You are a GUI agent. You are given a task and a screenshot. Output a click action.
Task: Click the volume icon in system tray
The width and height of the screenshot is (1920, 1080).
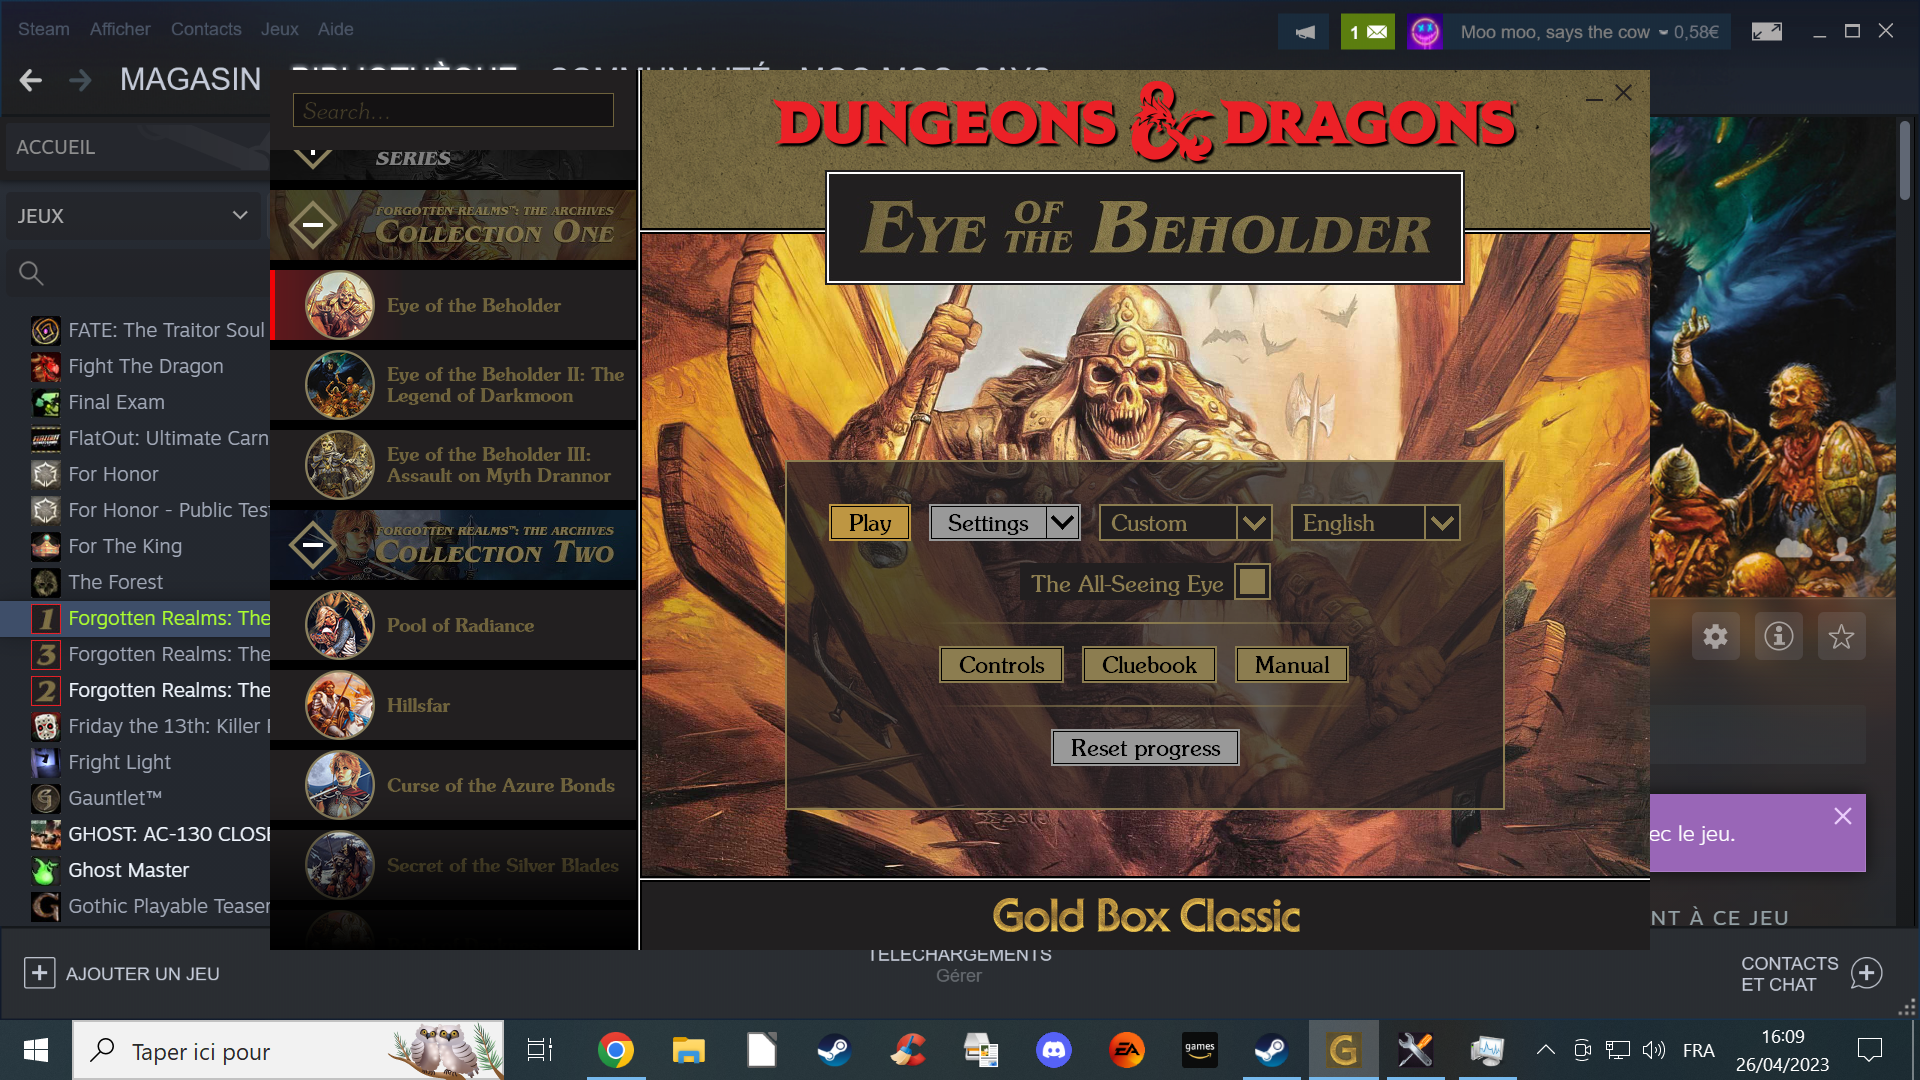1653,1050
